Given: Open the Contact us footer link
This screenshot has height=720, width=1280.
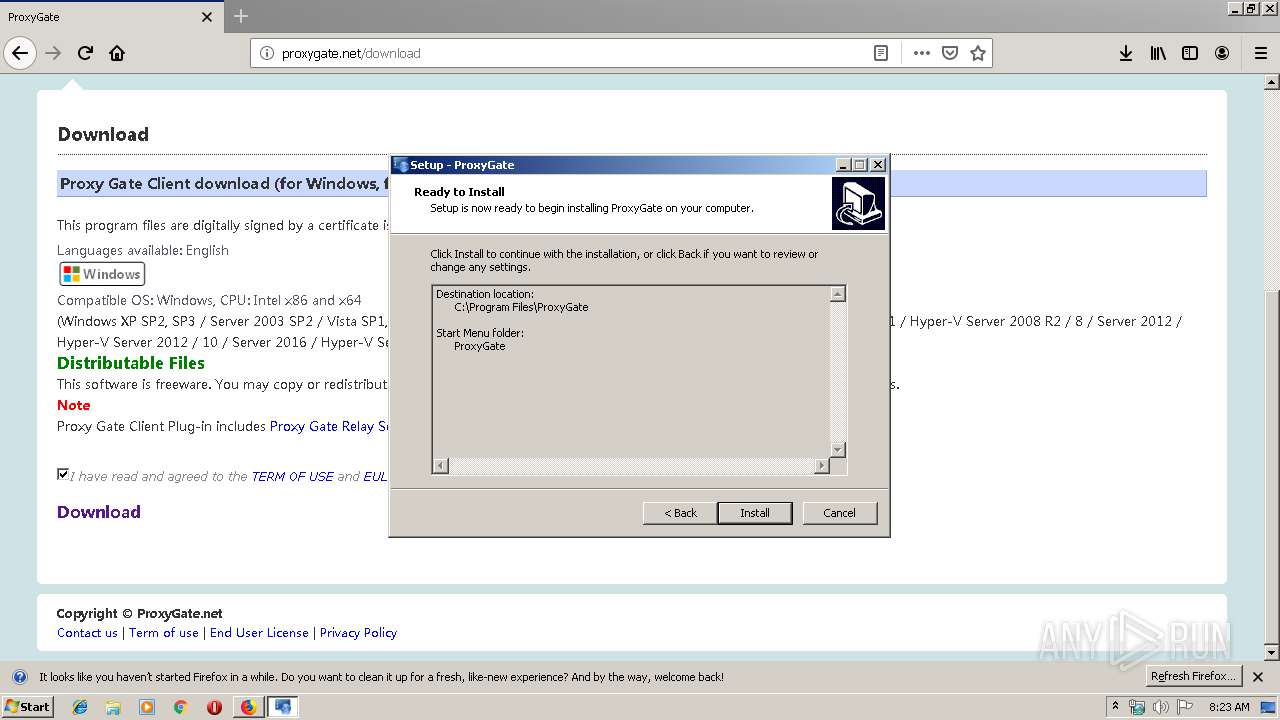Looking at the screenshot, I should coord(87,633).
